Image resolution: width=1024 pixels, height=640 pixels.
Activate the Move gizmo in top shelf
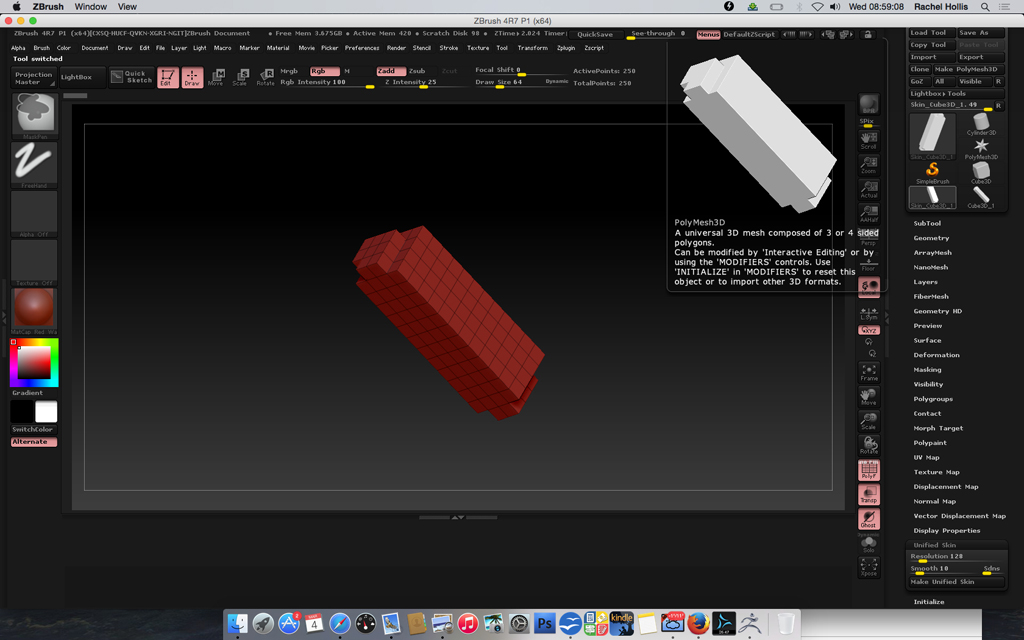point(216,77)
